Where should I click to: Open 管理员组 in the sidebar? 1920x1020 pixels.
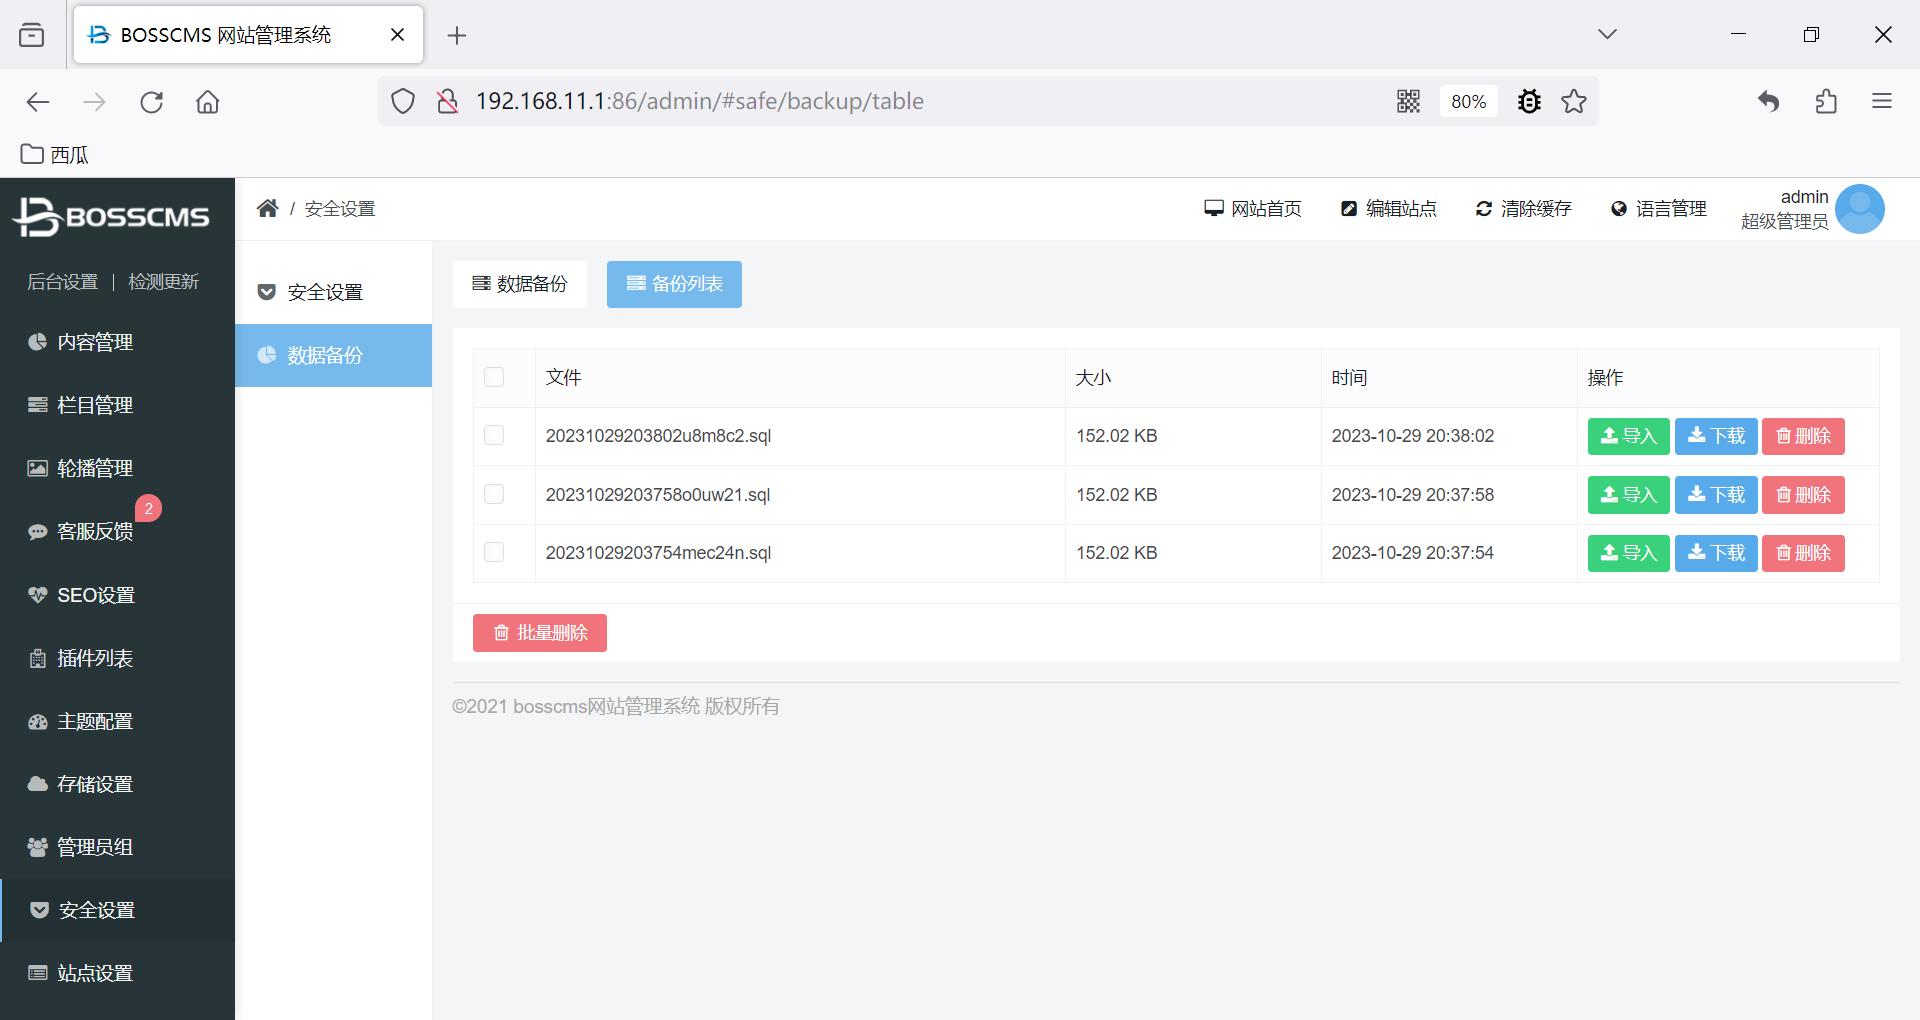(x=117, y=847)
